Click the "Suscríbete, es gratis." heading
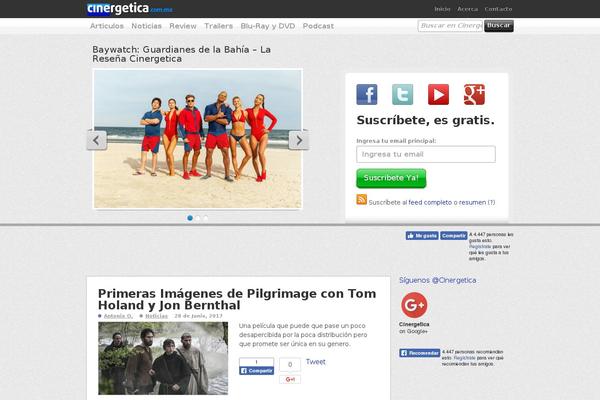Viewport: 600px width, 400px height. click(426, 120)
